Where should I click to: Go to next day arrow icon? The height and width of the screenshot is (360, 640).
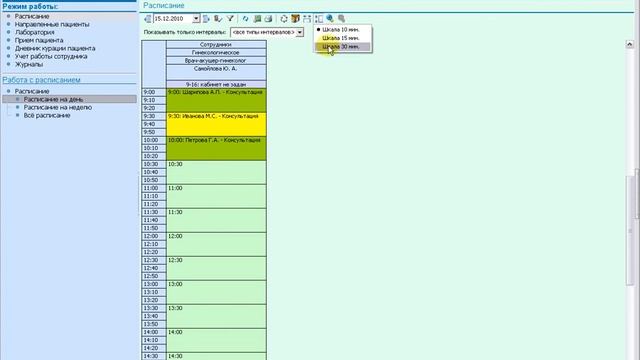(206, 19)
